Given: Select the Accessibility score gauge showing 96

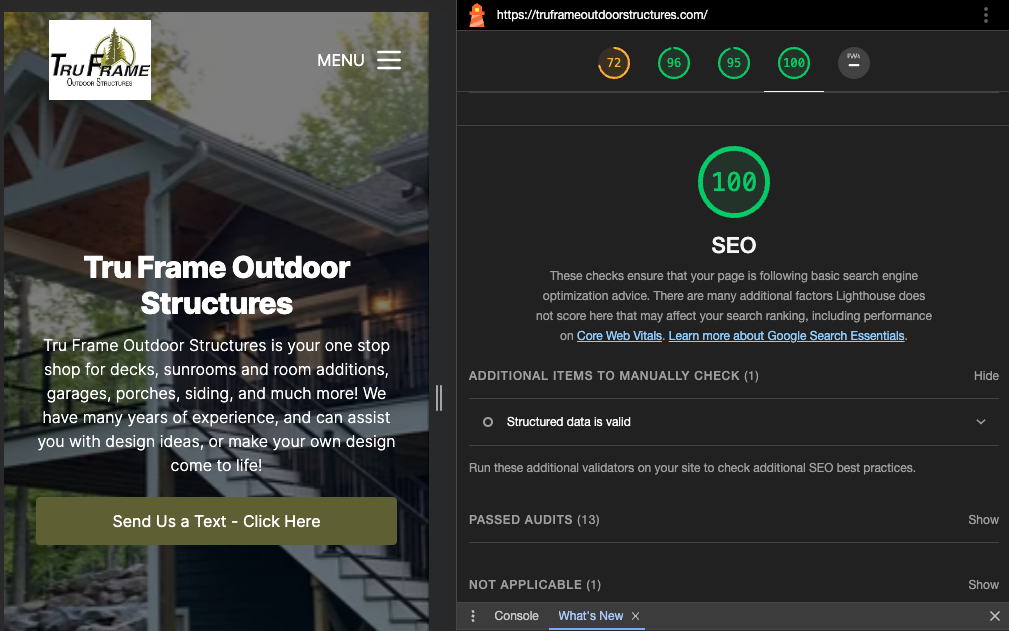Looking at the screenshot, I should coord(673,62).
